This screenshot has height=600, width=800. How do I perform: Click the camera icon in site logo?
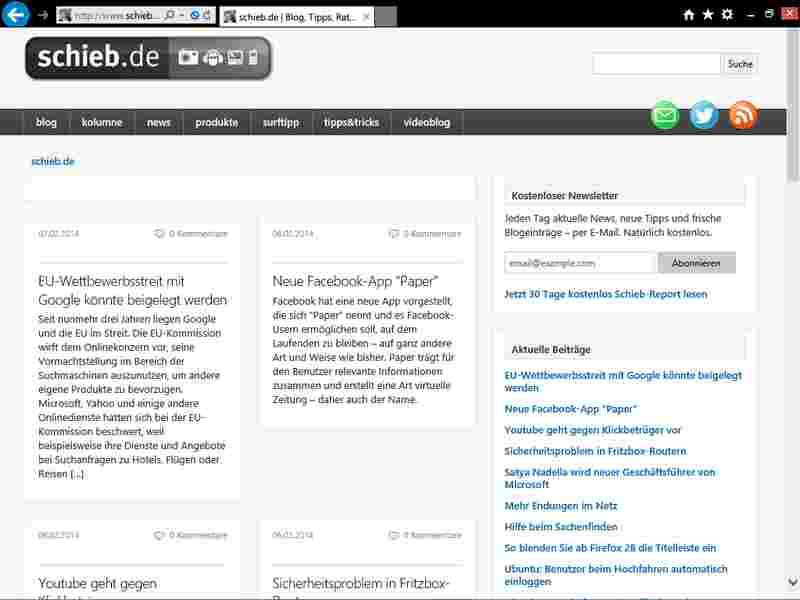click(x=188, y=57)
